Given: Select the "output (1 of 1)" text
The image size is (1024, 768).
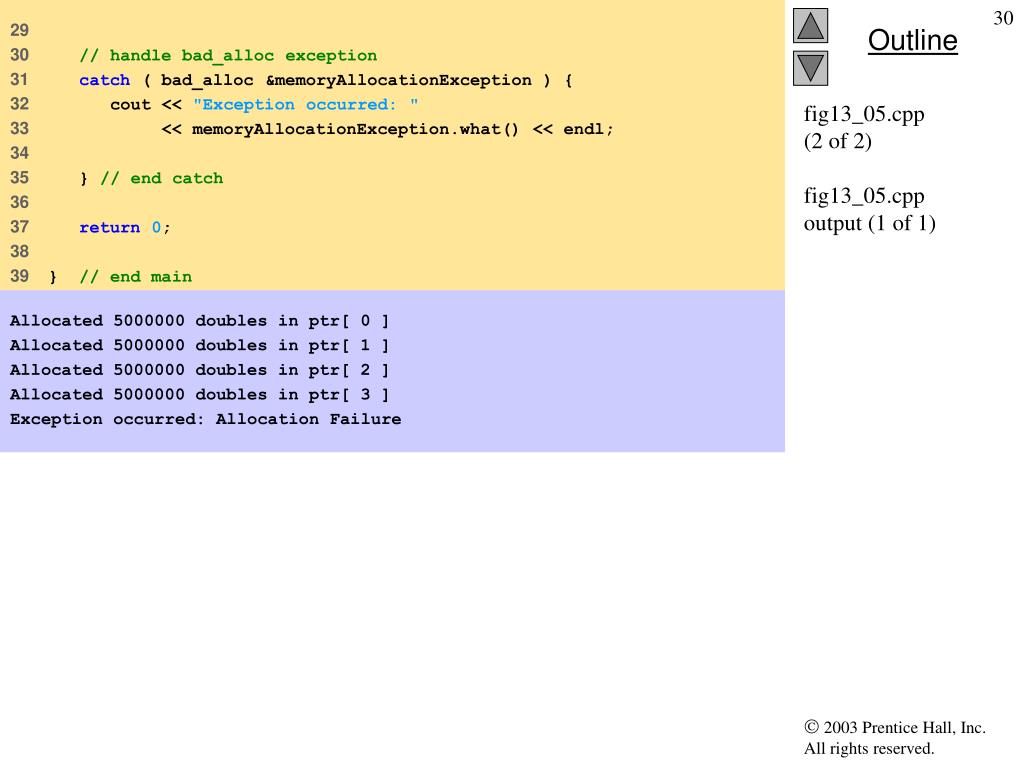Looking at the screenshot, I should pyautogui.click(x=869, y=223).
